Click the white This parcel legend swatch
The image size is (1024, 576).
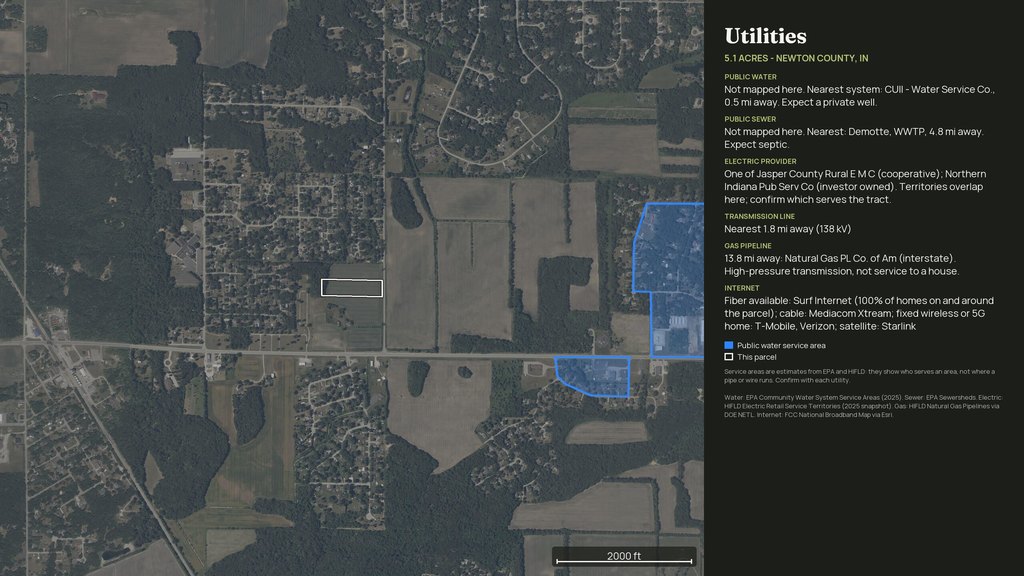(729, 357)
